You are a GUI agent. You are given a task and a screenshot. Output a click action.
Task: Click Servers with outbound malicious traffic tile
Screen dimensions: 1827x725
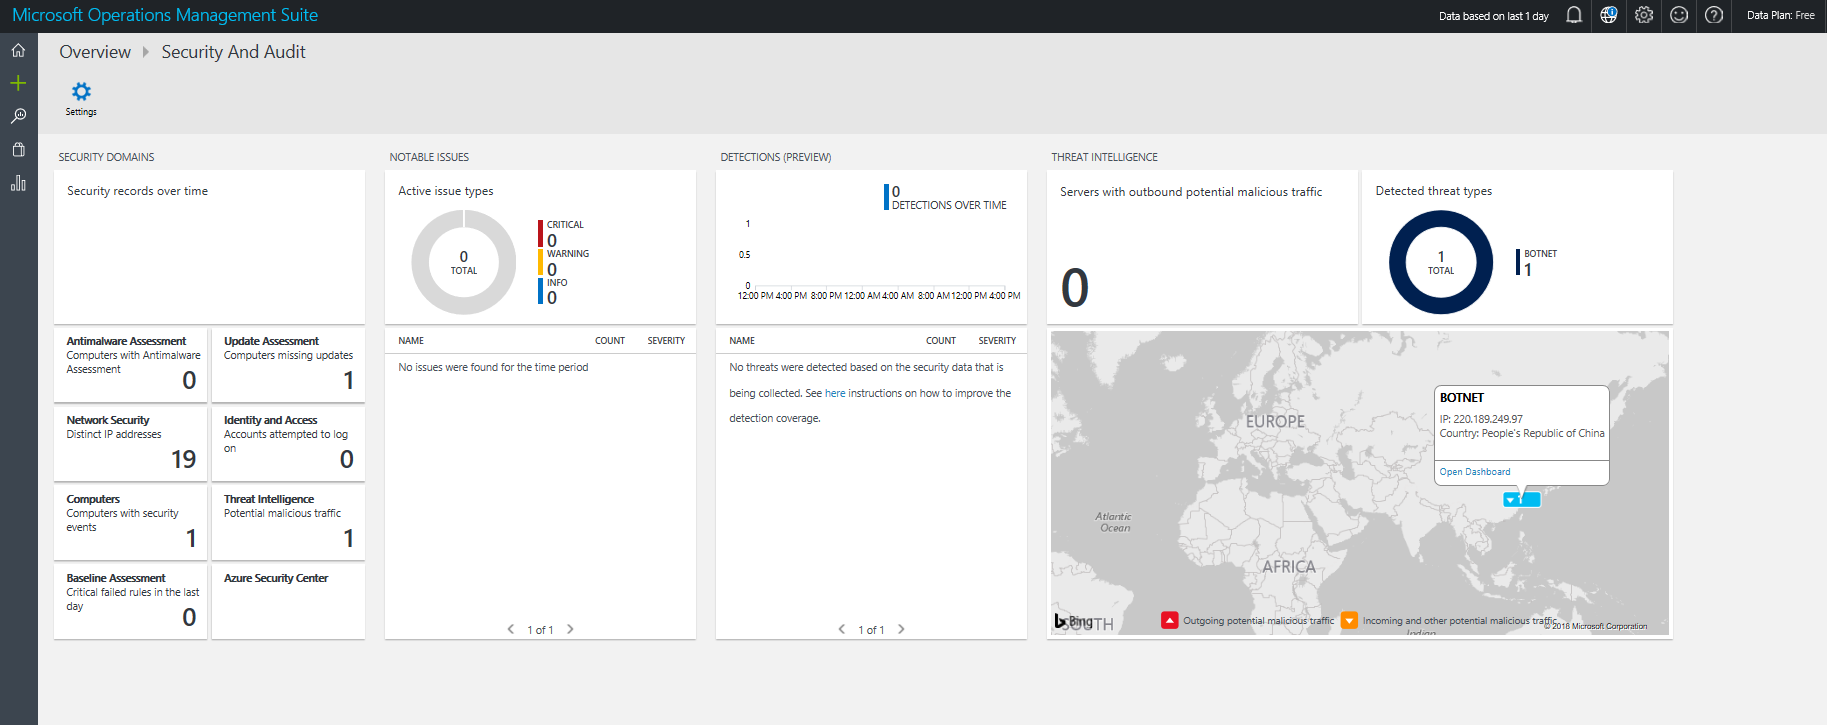coord(1201,246)
